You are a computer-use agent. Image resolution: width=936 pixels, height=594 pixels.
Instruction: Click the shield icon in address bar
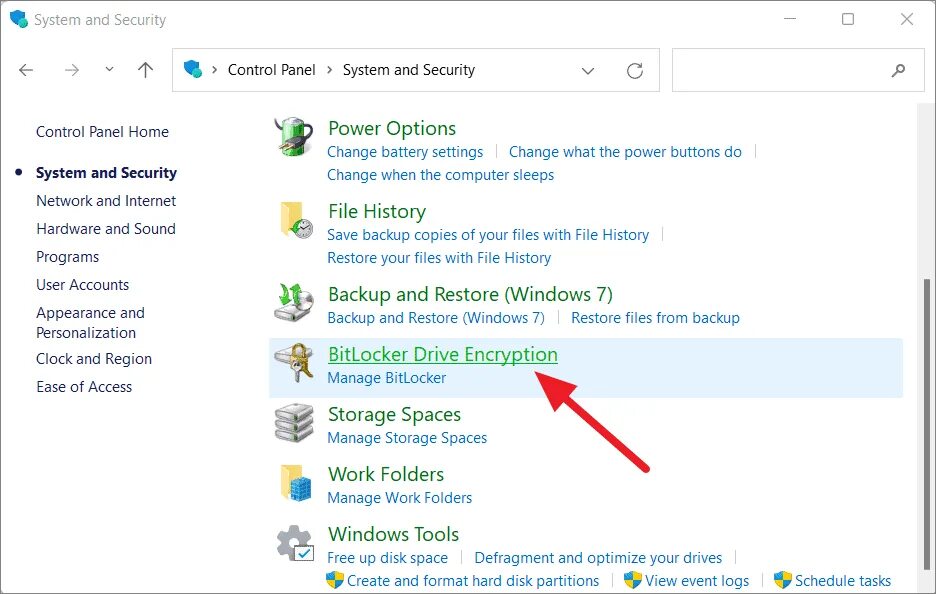click(x=193, y=69)
